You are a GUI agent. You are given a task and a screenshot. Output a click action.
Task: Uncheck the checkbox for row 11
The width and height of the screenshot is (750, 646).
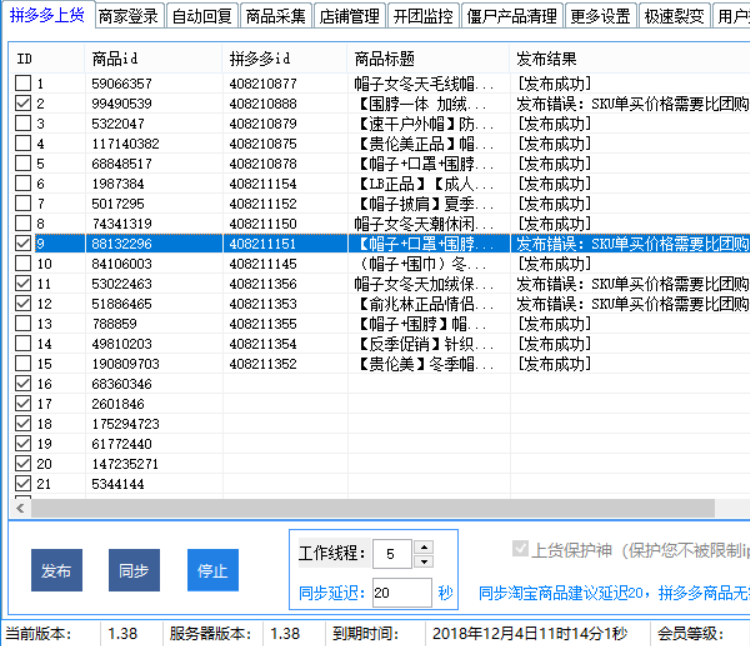click(x=23, y=284)
